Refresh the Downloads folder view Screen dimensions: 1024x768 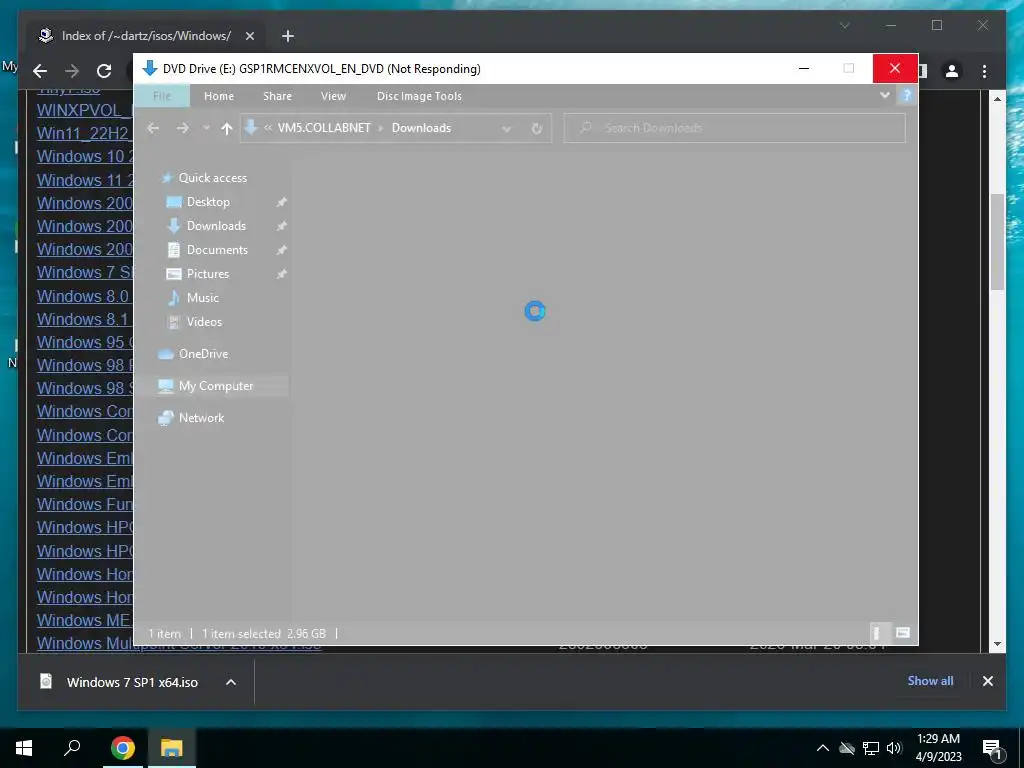click(536, 128)
